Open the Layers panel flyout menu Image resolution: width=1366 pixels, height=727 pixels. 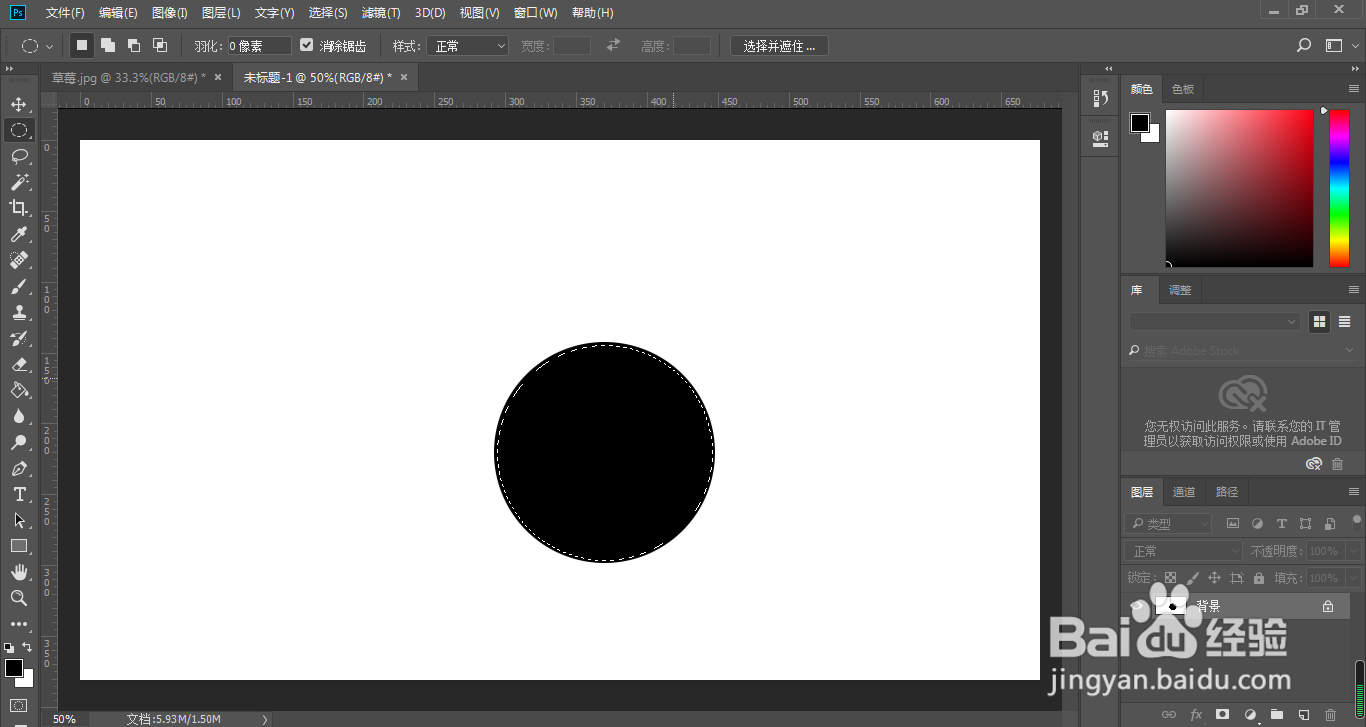(x=1354, y=492)
